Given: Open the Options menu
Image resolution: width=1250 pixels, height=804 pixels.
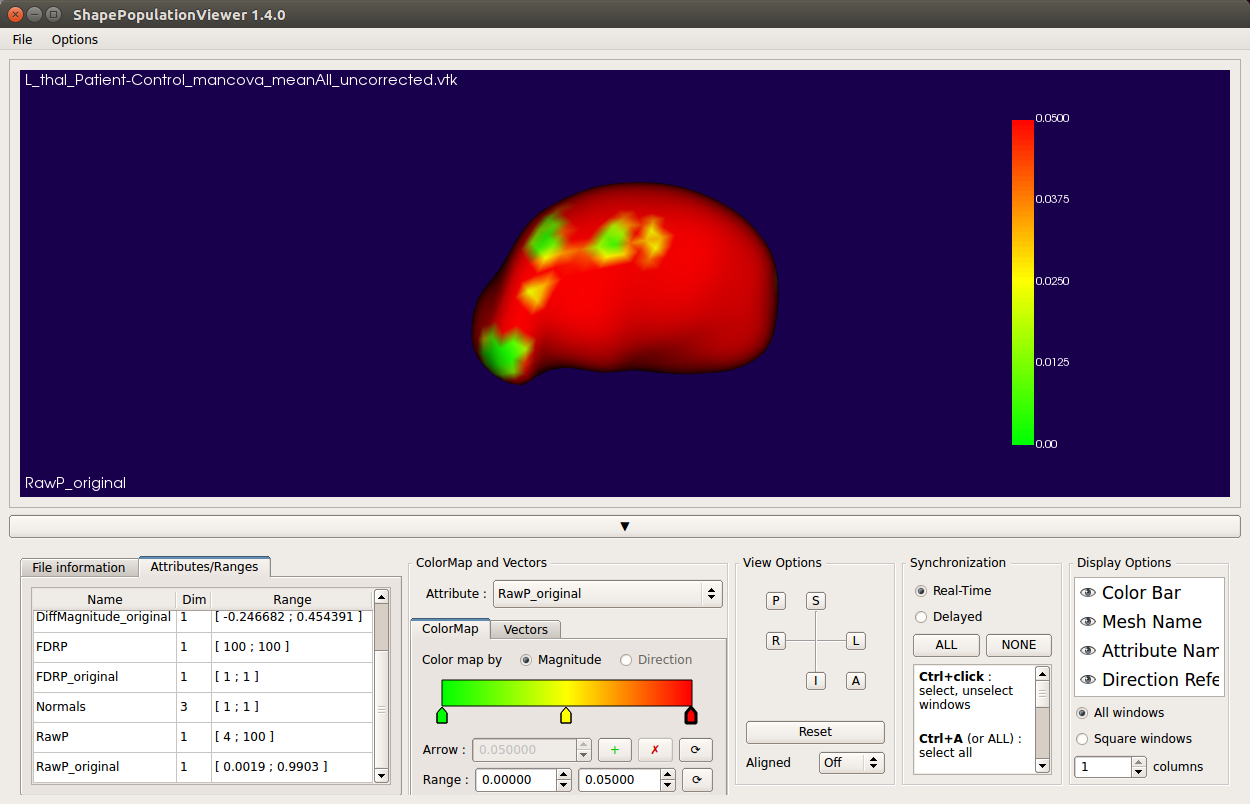Looking at the screenshot, I should [75, 40].
